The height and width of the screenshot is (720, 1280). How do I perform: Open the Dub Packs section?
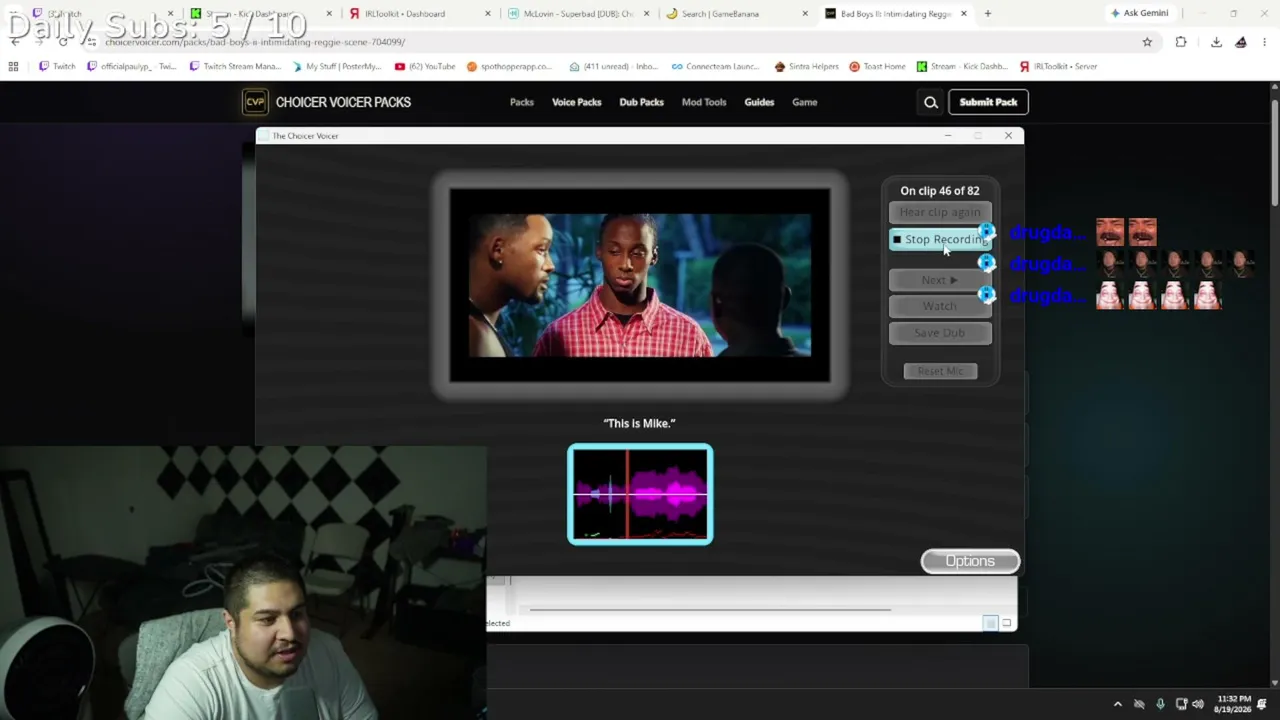(x=641, y=102)
